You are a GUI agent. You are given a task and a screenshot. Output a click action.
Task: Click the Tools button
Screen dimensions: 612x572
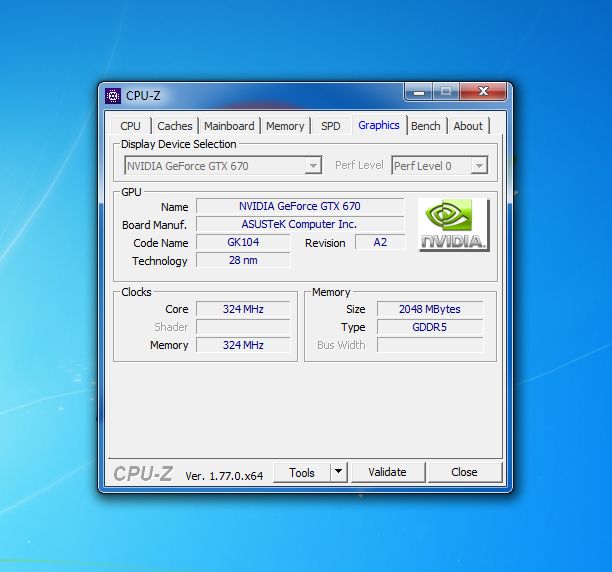(x=302, y=473)
